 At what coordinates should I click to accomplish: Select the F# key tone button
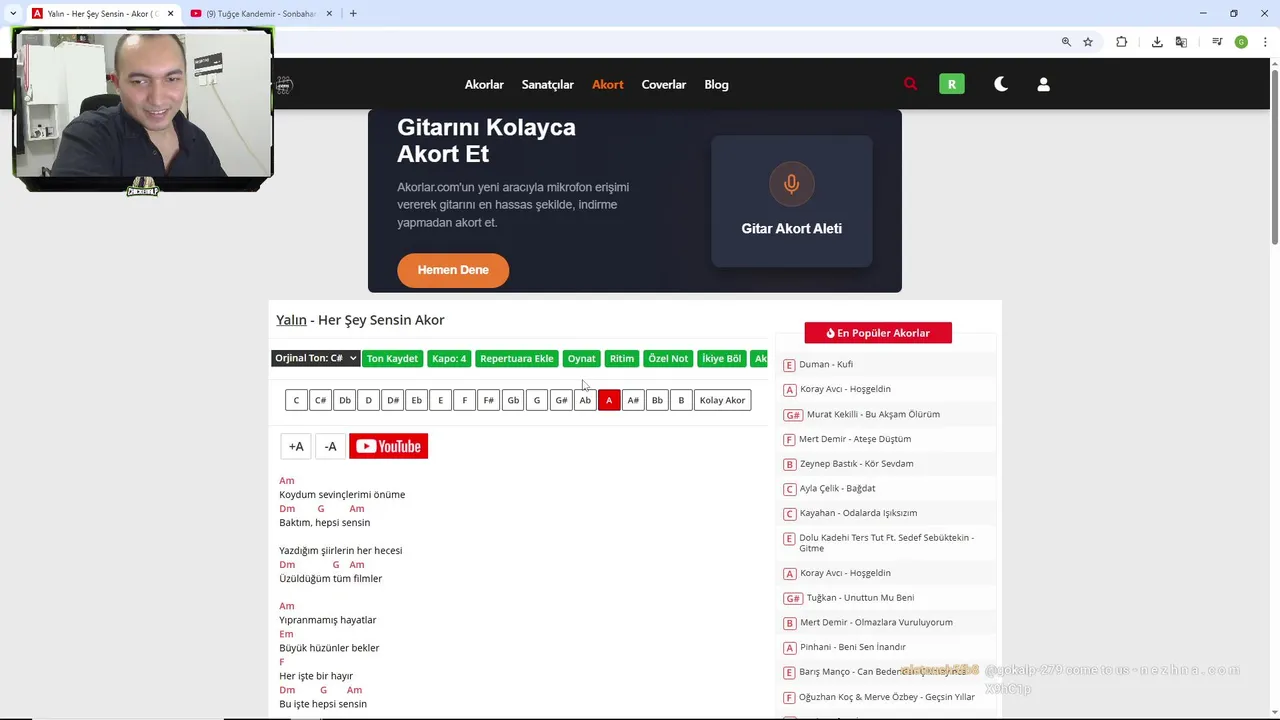pyautogui.click(x=488, y=400)
